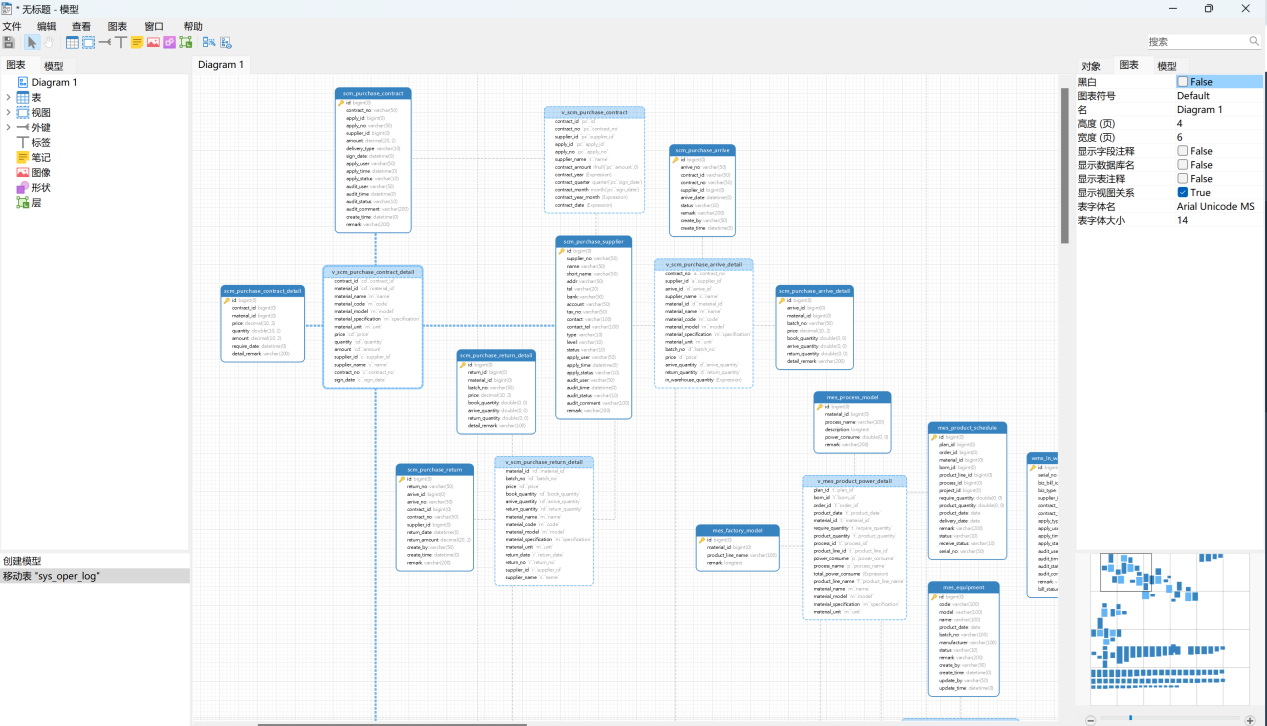Uncheck the 显示视图关系 checkbox

(x=1183, y=192)
